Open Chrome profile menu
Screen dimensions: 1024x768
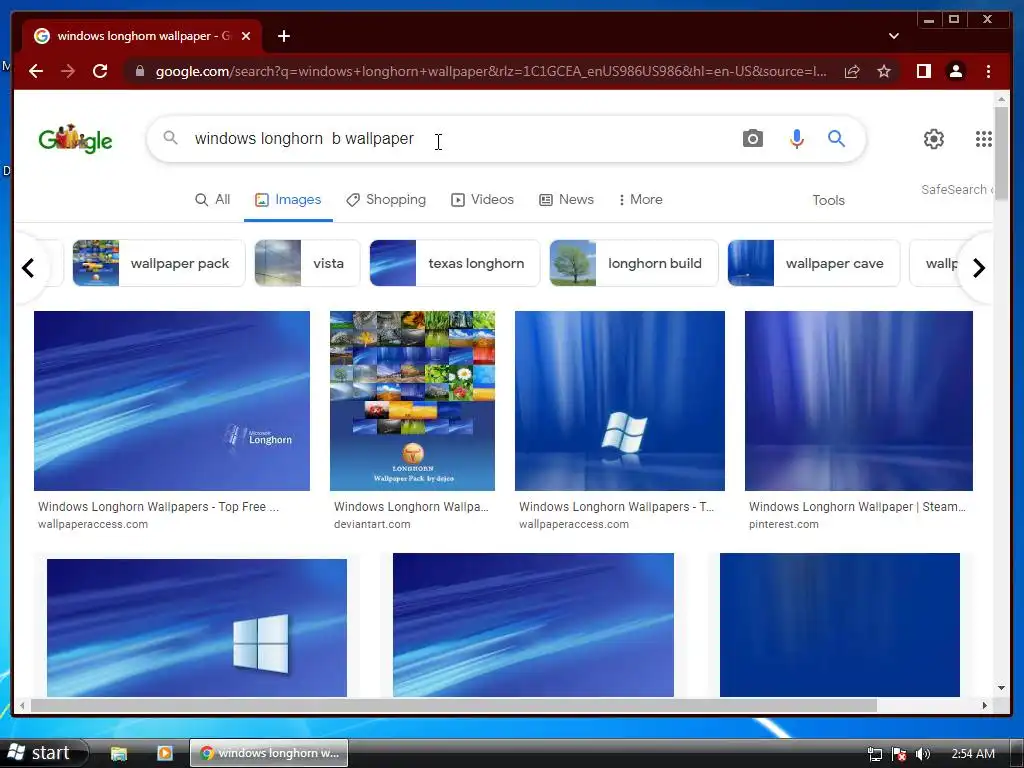pos(955,71)
